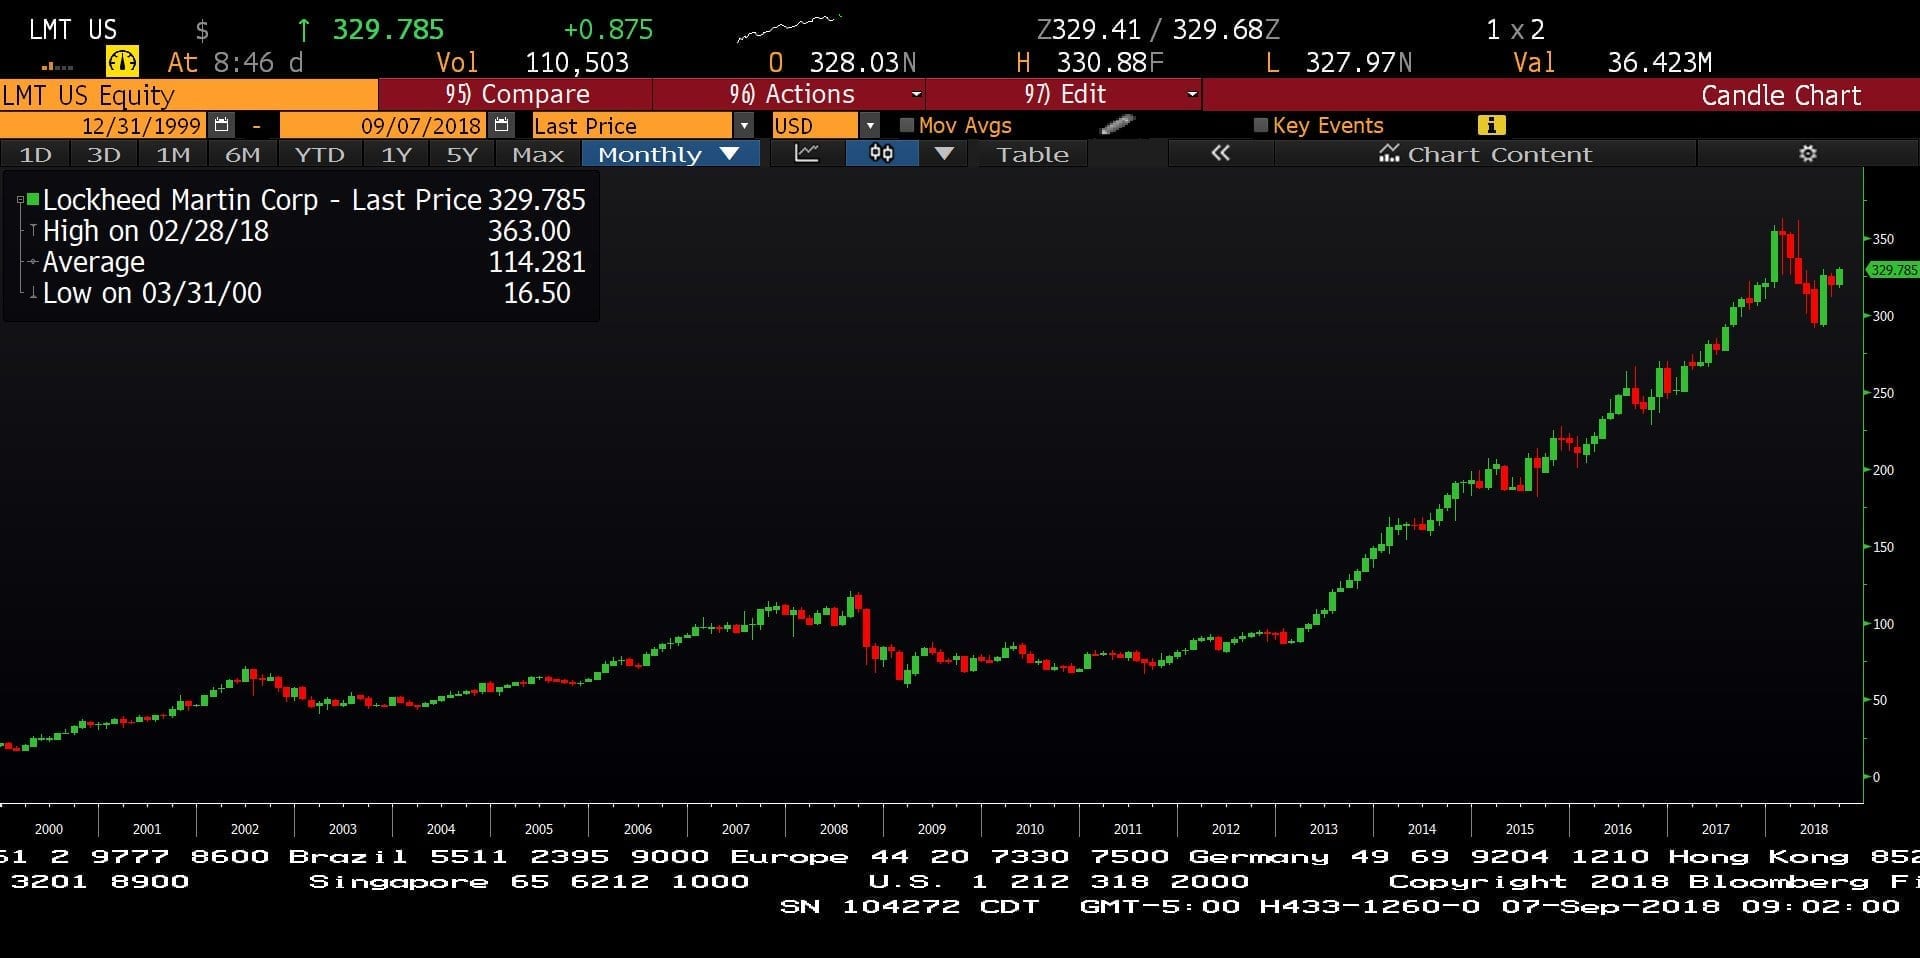This screenshot has width=1920, height=958.
Task: Click the 350 label on price axis
Action: [x=1883, y=239]
